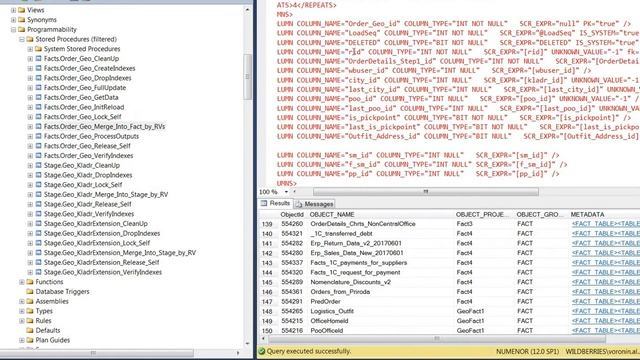Select Stage.Geo_KladrExtension_VerifyIndexes tree row
The height and width of the screenshot is (360, 640).
pyautogui.click(x=103, y=272)
